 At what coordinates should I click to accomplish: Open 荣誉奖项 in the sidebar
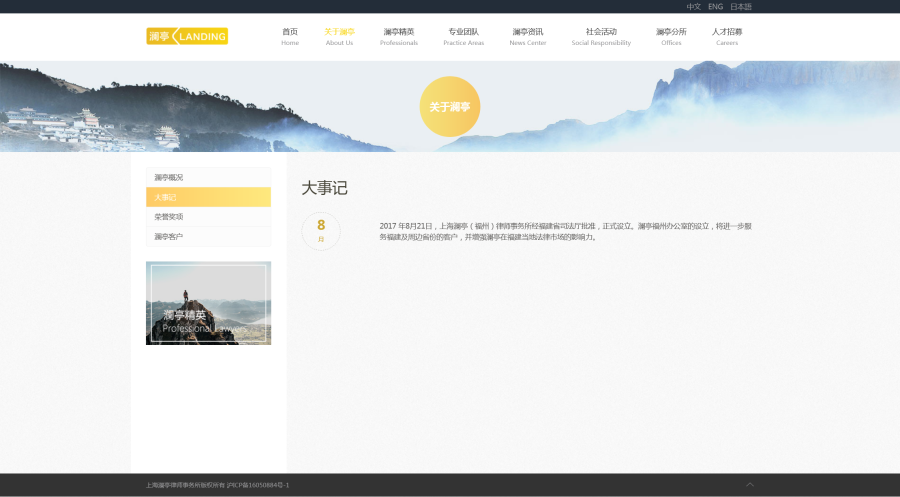tap(208, 217)
